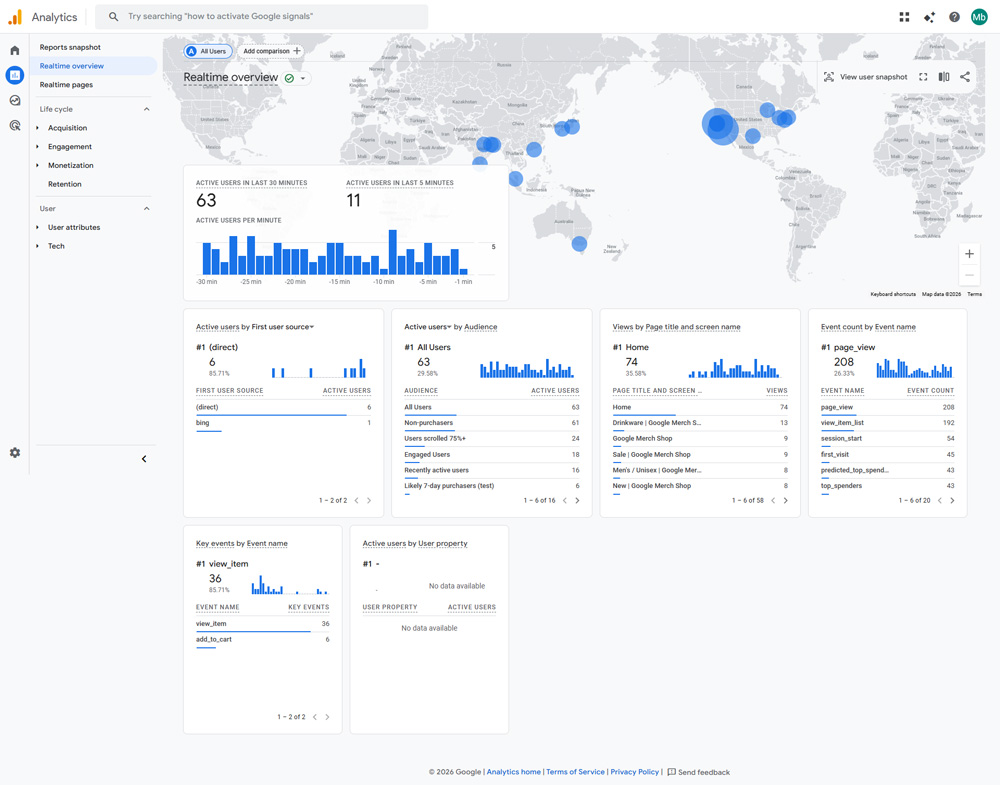Click view_item_list event row

[x=887, y=423]
